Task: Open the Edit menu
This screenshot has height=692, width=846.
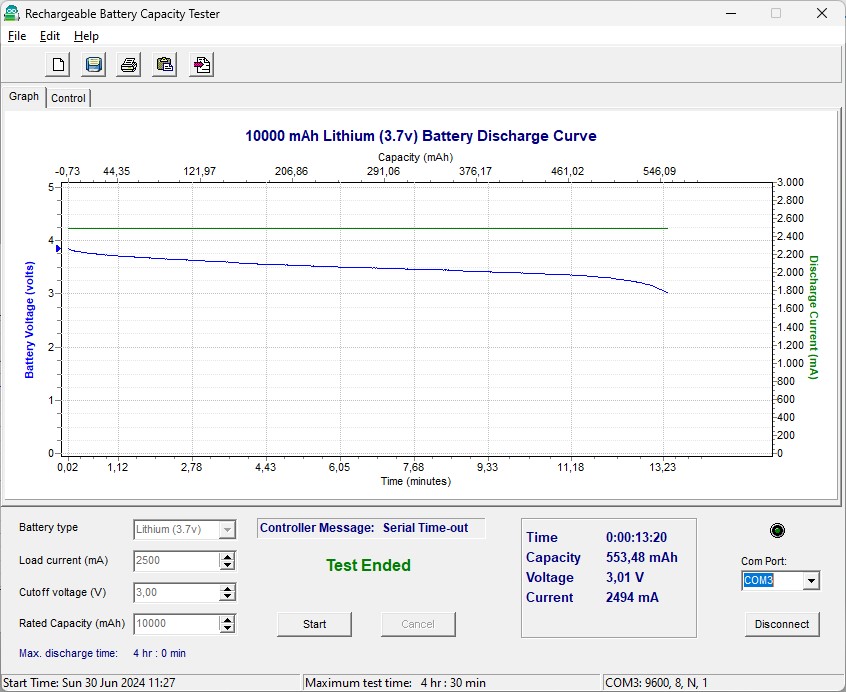Action: tap(50, 36)
